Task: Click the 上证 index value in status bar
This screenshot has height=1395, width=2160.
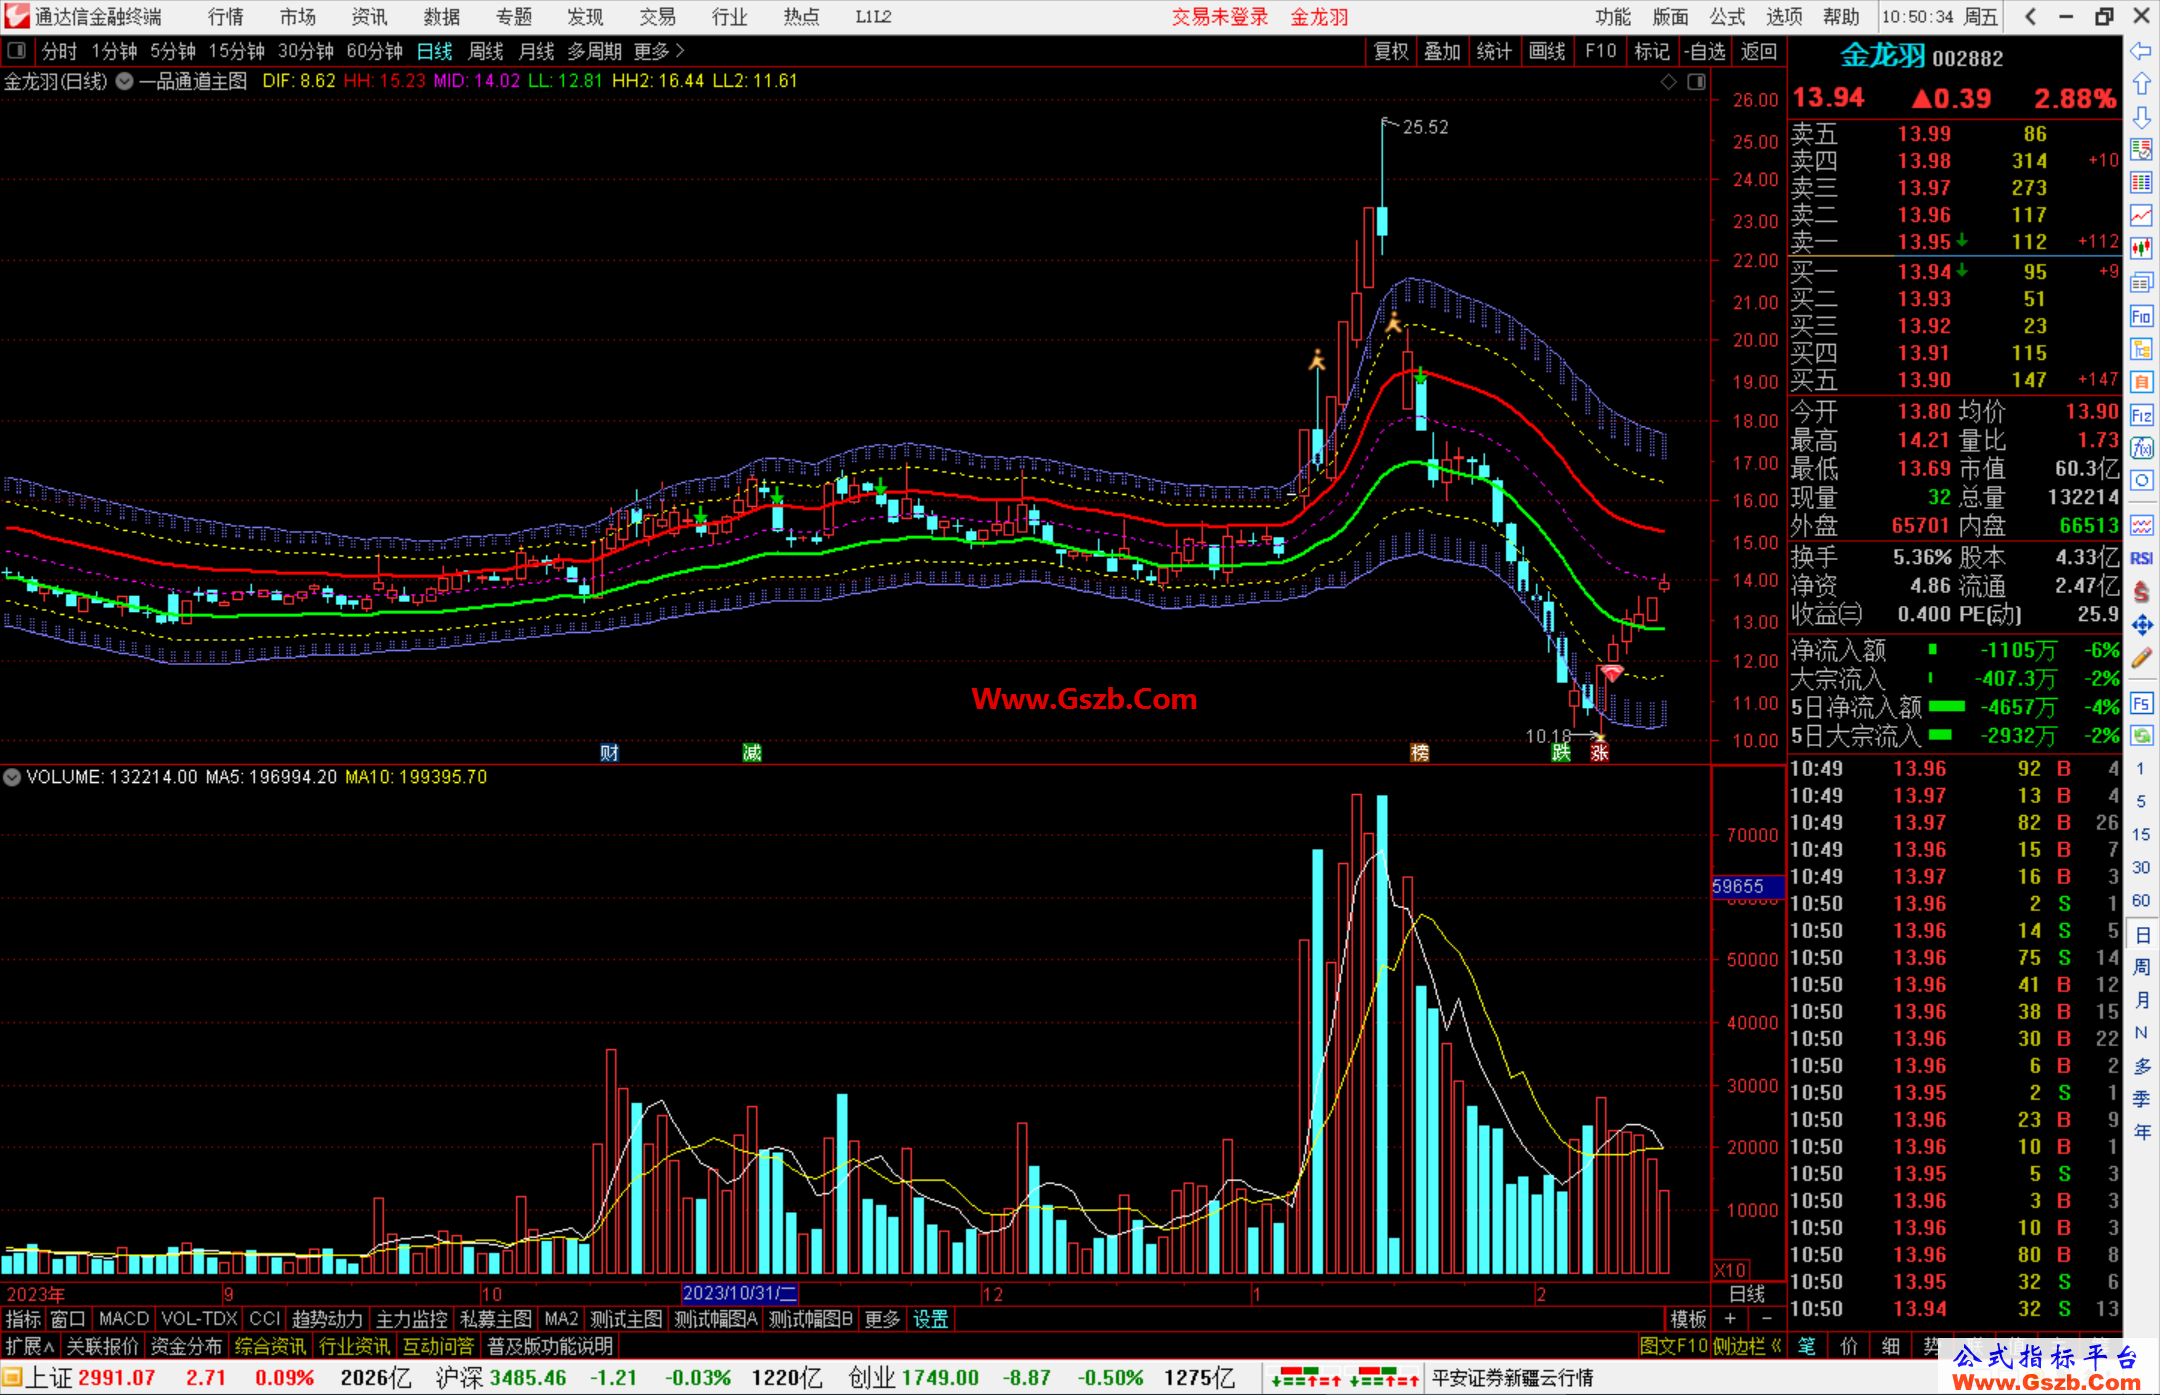Action: click(117, 1377)
